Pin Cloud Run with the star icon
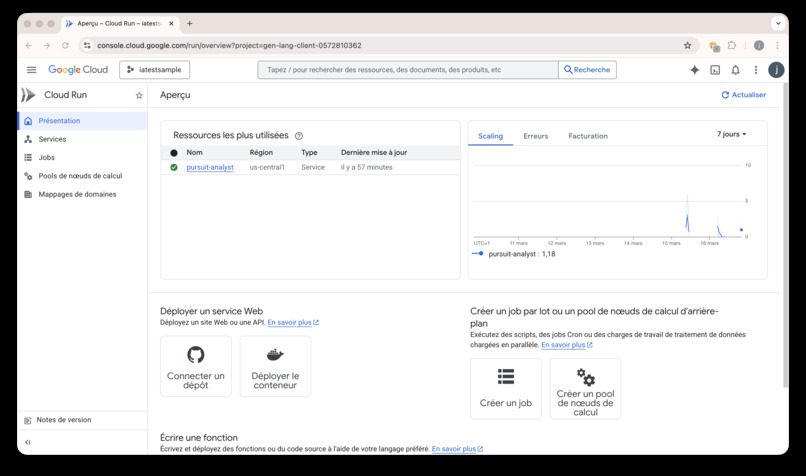The height and width of the screenshot is (476, 806). [x=139, y=95]
